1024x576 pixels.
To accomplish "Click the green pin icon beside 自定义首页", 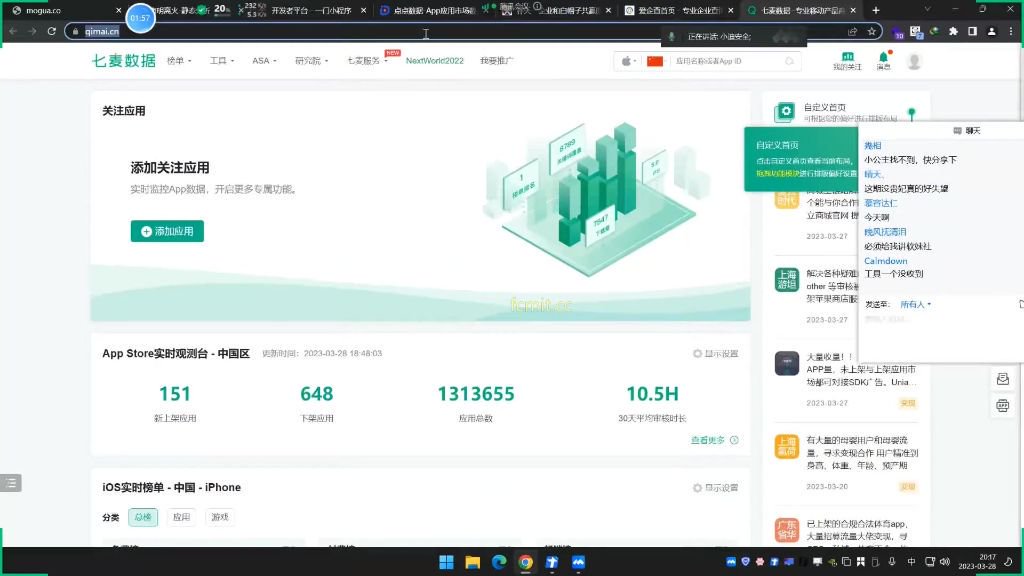I will click(912, 113).
